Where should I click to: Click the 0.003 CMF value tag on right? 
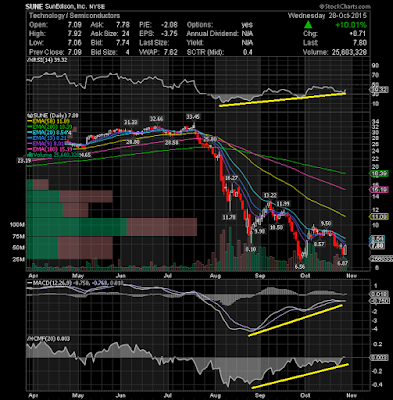tap(380, 357)
